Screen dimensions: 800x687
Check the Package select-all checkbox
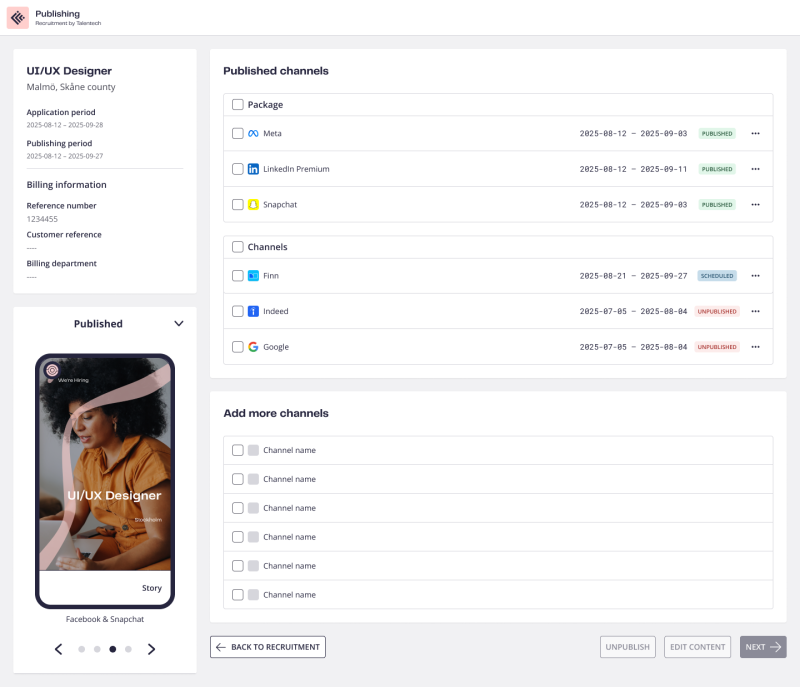pos(238,105)
